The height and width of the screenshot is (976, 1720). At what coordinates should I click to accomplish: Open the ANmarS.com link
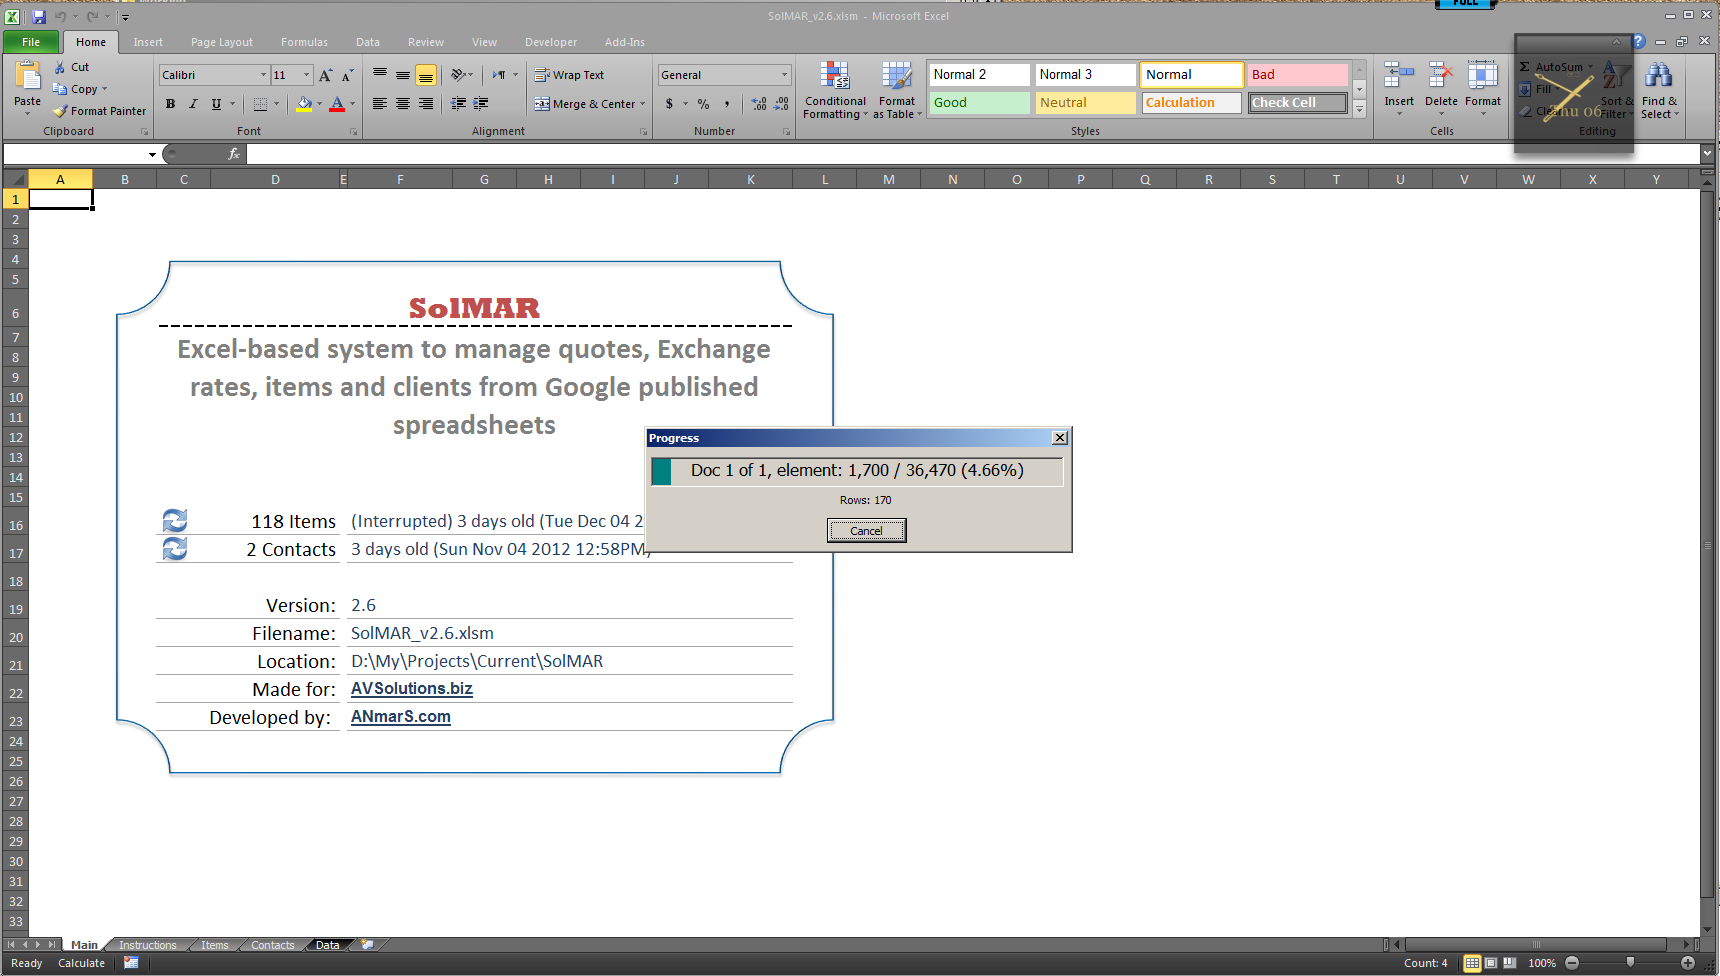tap(401, 716)
